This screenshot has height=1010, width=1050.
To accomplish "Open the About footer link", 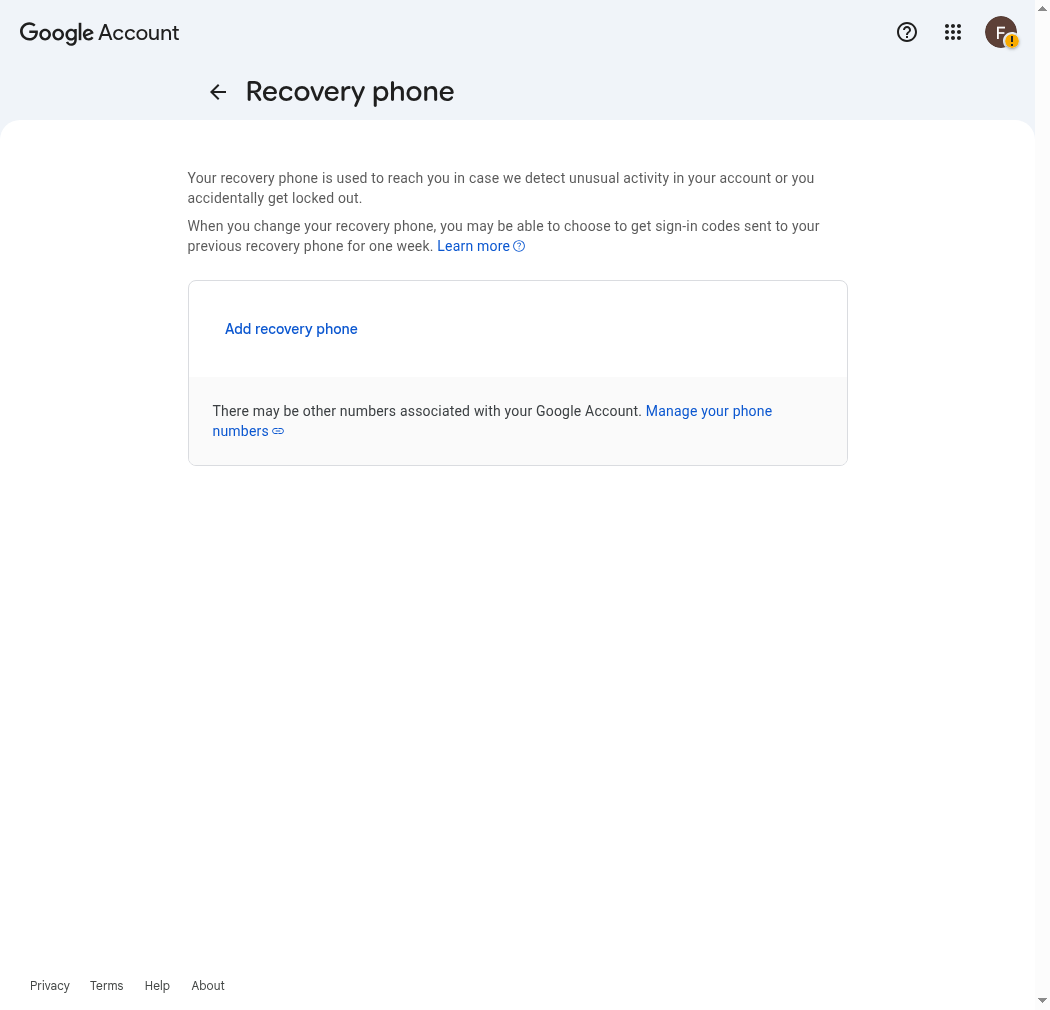I will click(208, 985).
